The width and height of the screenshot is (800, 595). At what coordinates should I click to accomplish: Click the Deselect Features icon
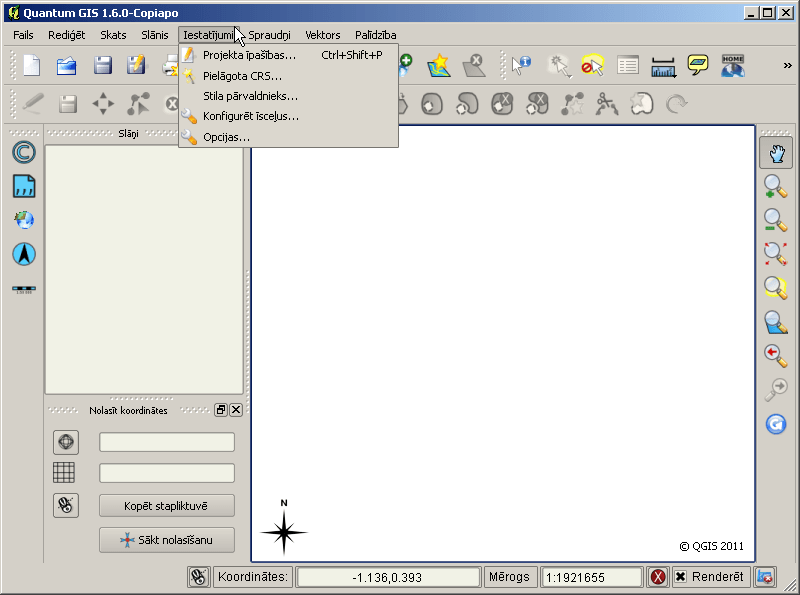593,65
